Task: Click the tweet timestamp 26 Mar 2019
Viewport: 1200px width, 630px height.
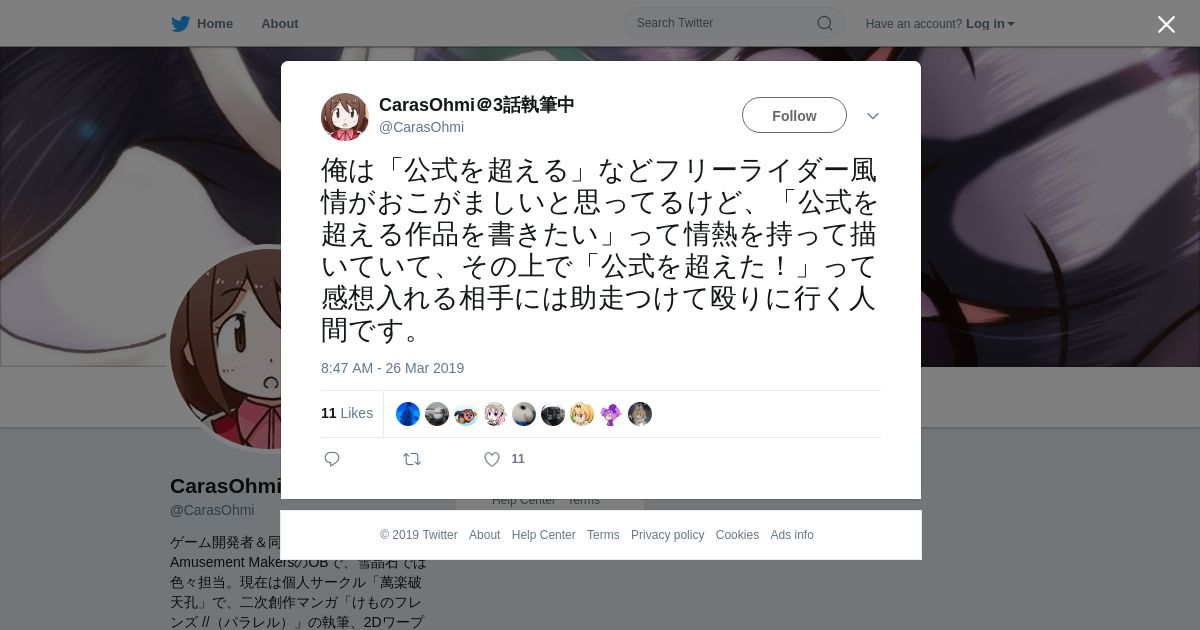Action: [x=393, y=368]
